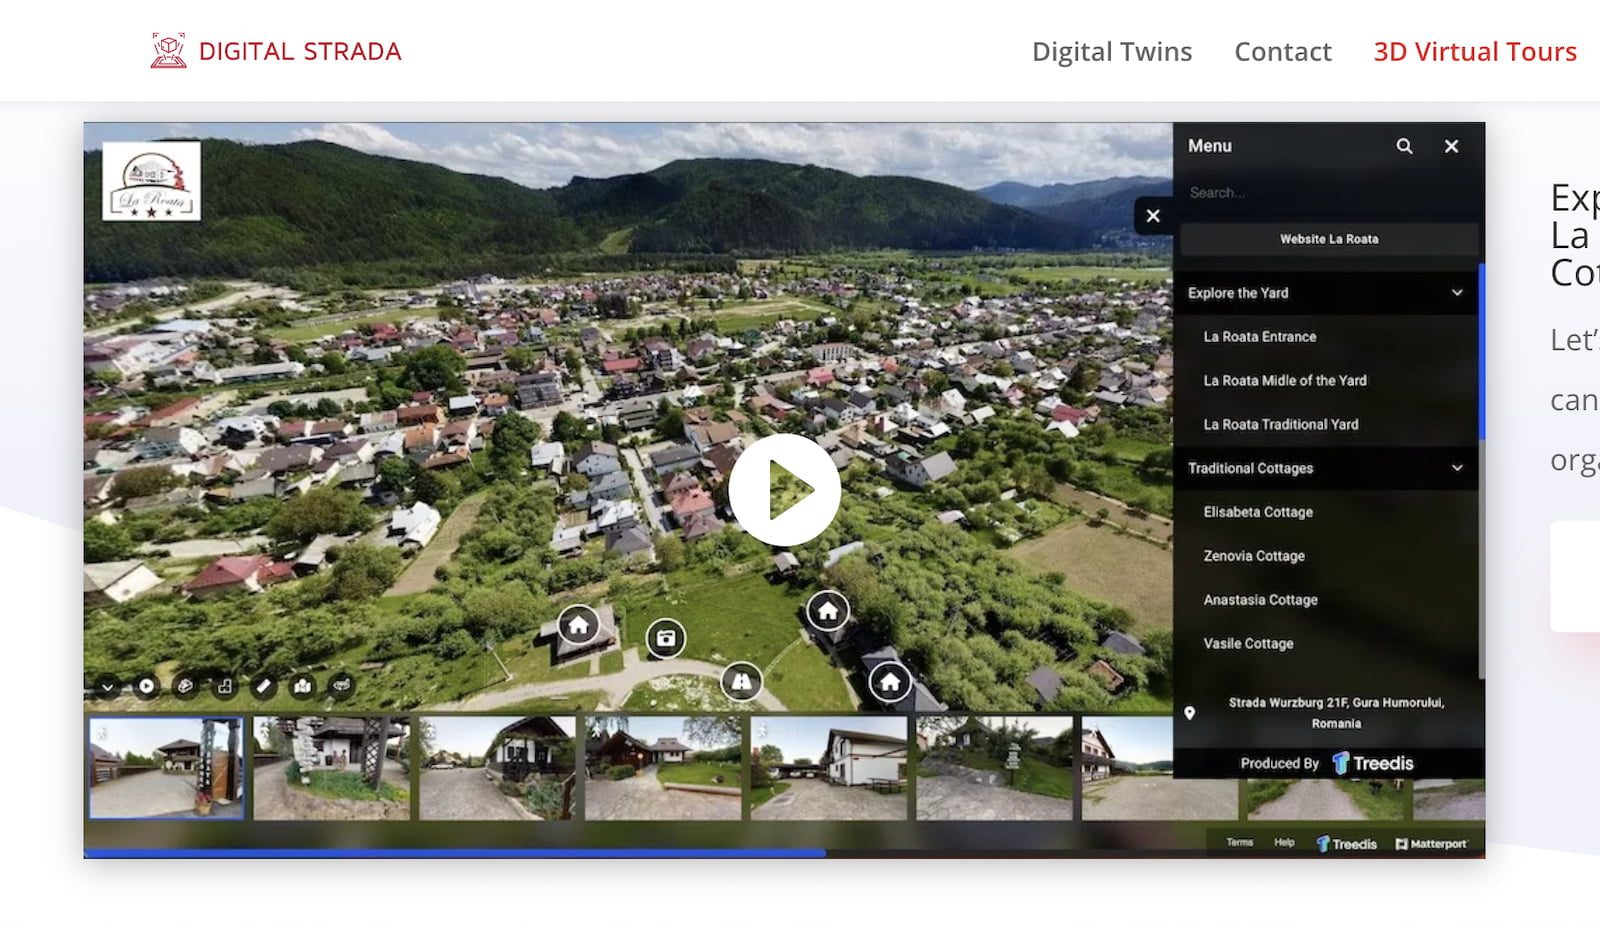Switch to dollhouse view icon
This screenshot has height=933, width=1600.
click(185, 686)
